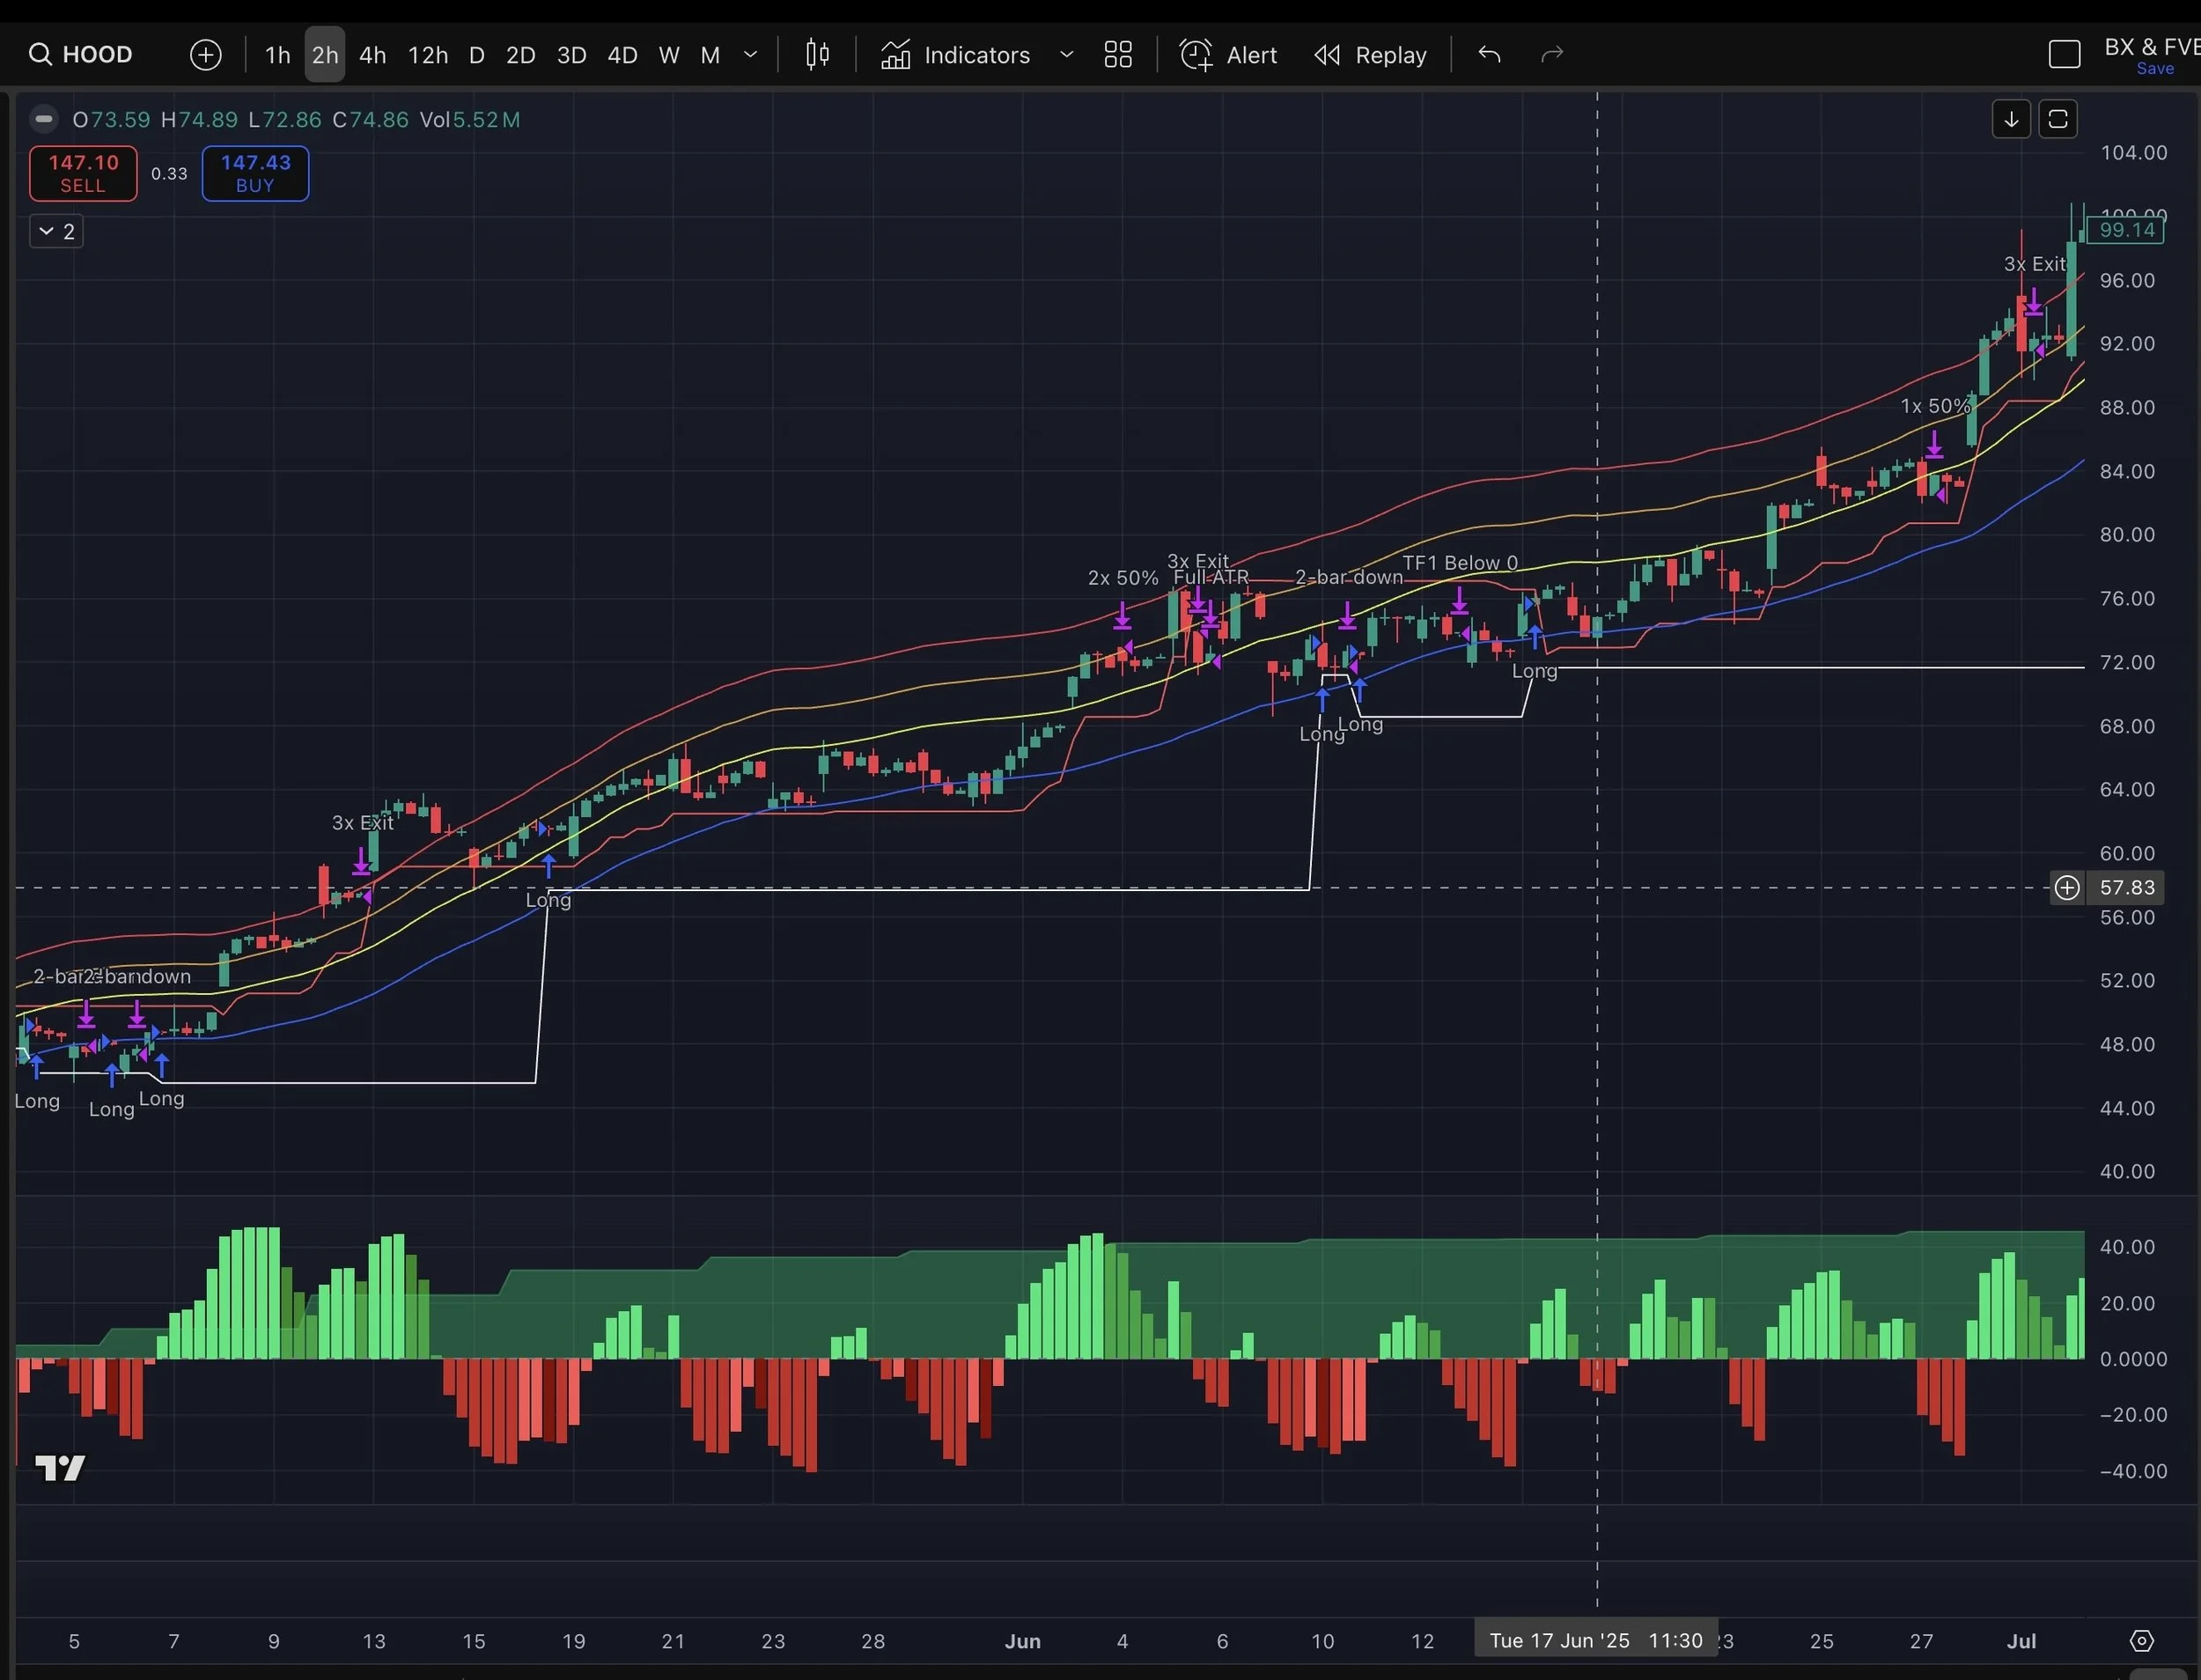Viewport: 2201px width, 1680px height.
Task: Open the layout grid templates icon
Action: tap(1118, 54)
